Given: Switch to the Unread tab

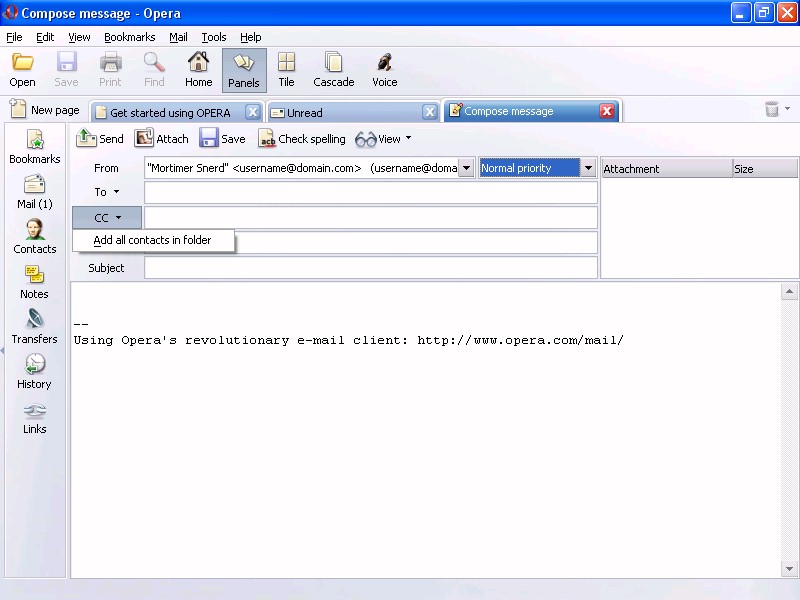Looking at the screenshot, I should [x=305, y=113].
